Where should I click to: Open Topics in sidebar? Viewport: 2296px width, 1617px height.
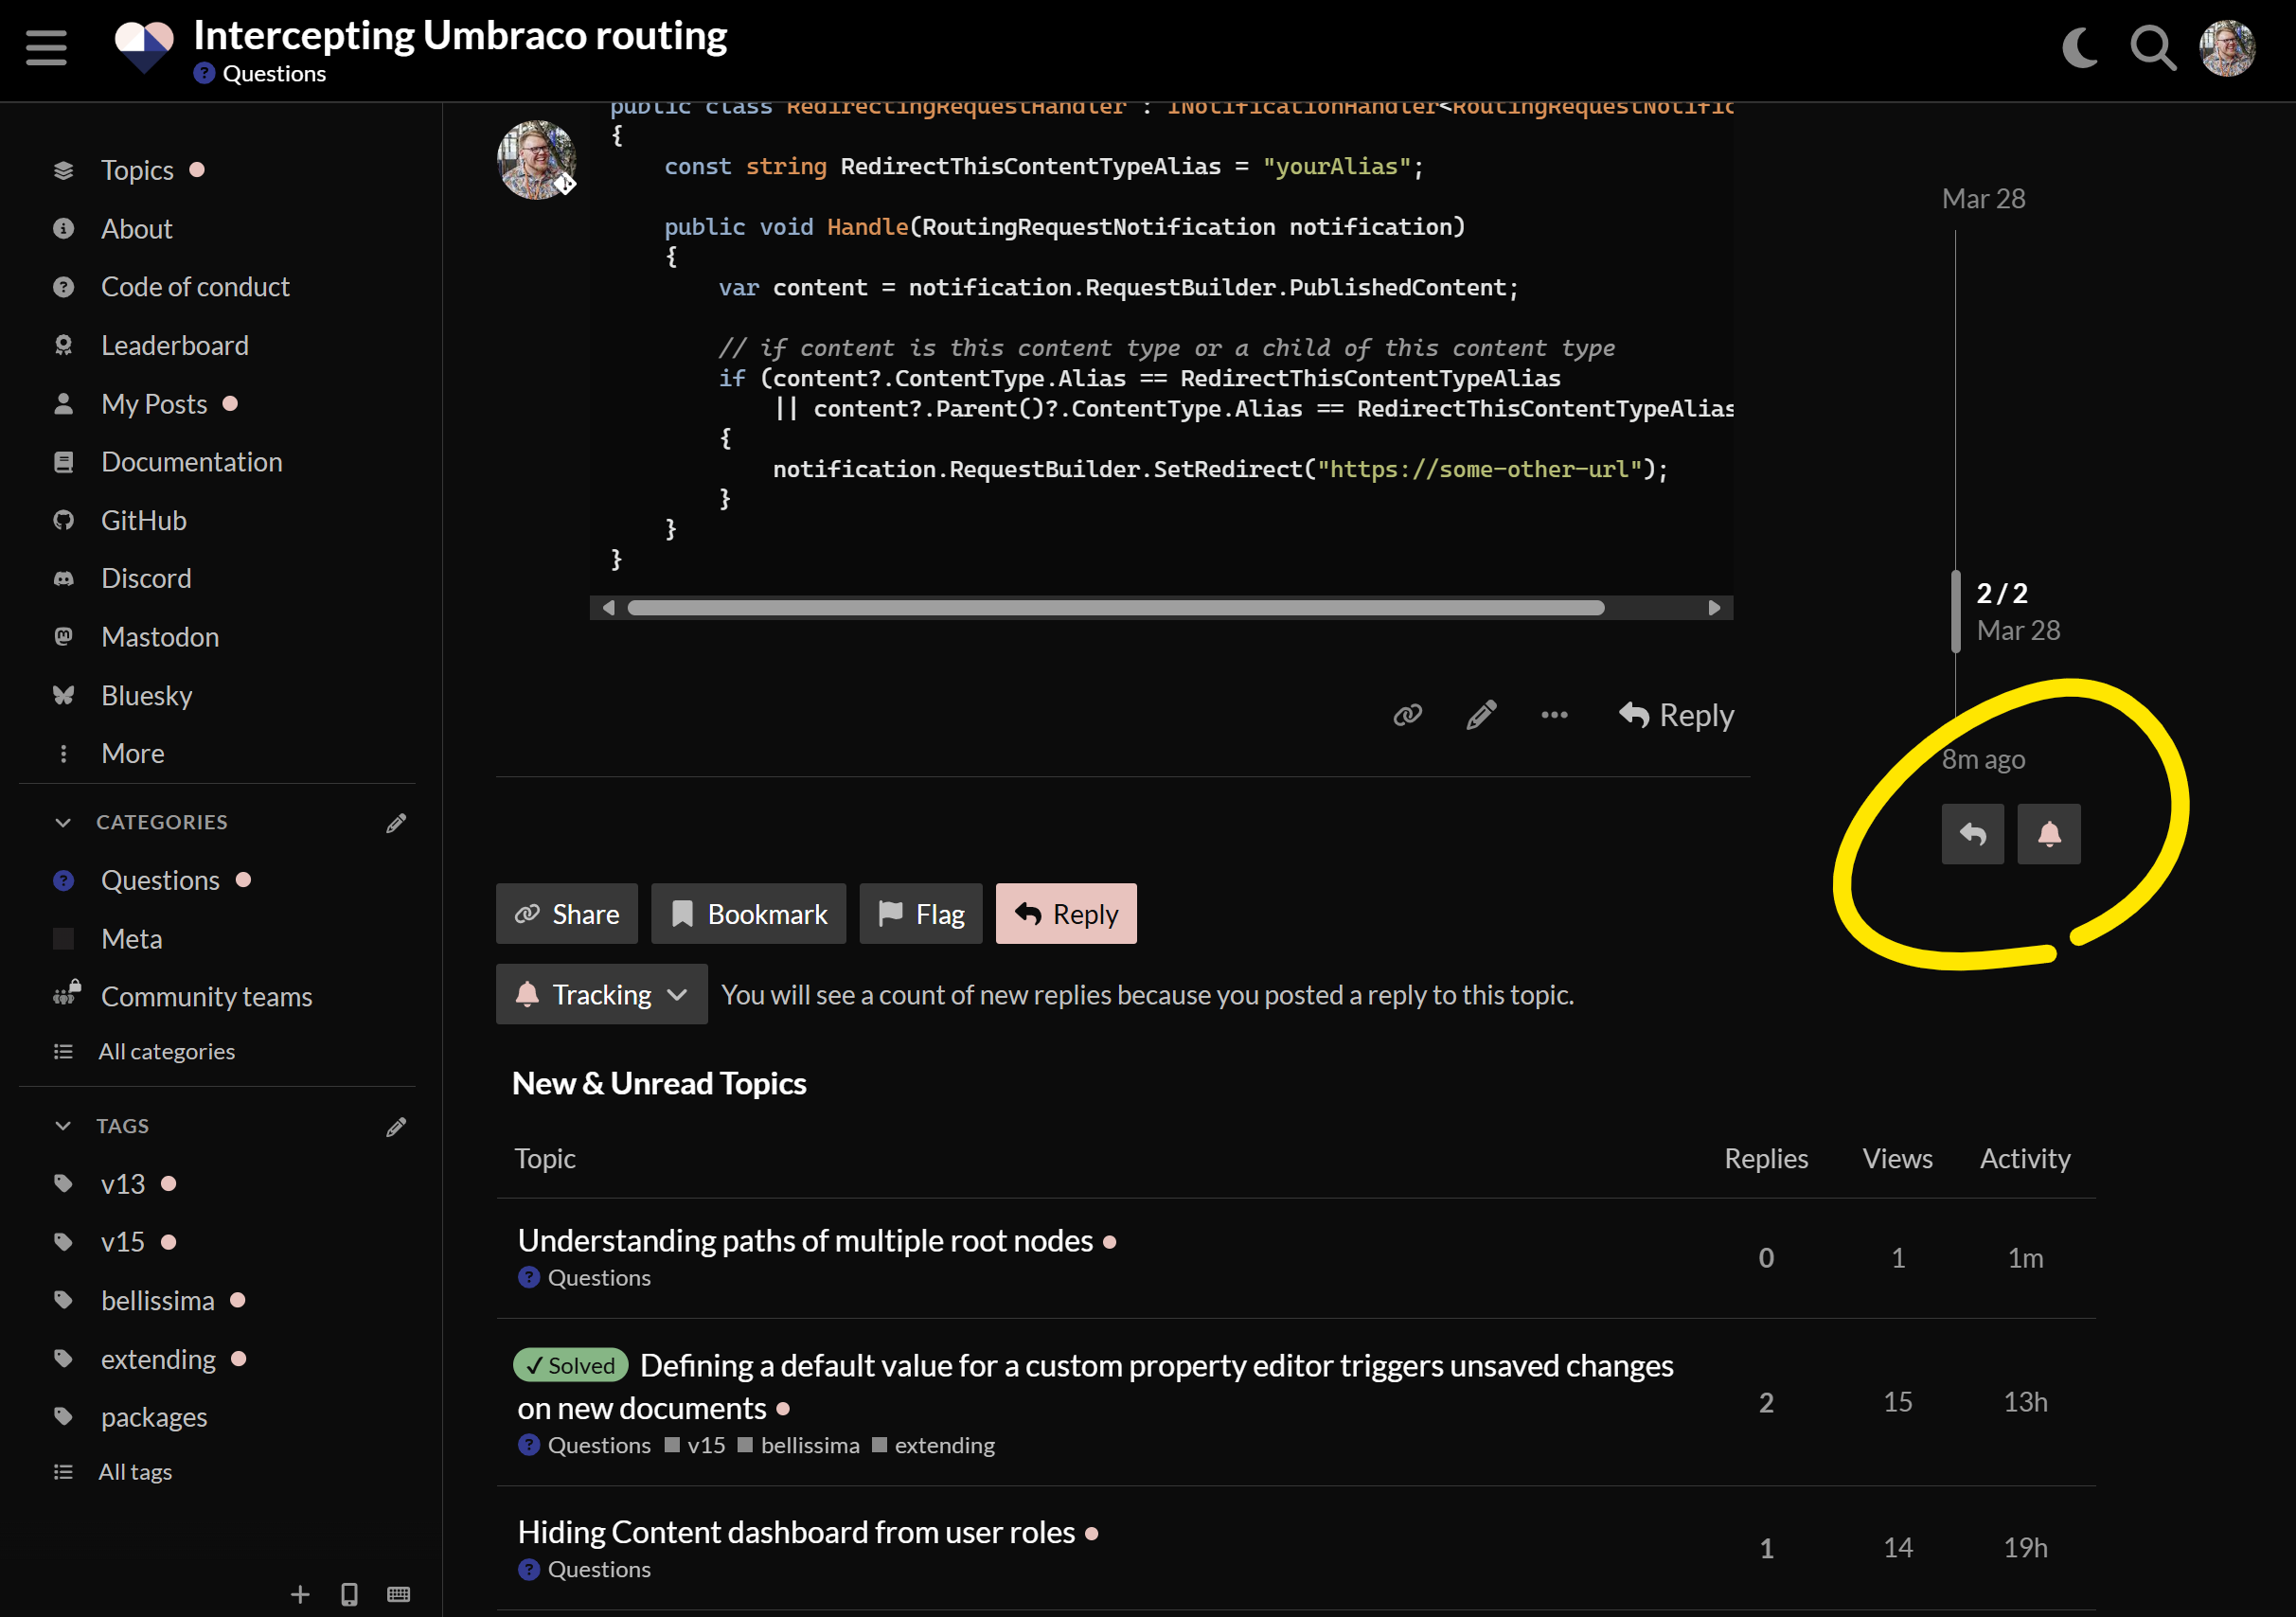point(137,170)
